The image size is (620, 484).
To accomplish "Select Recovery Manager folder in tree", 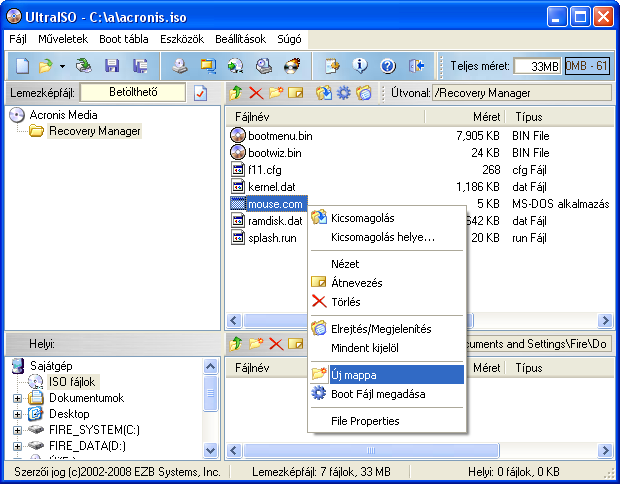I will [95, 131].
